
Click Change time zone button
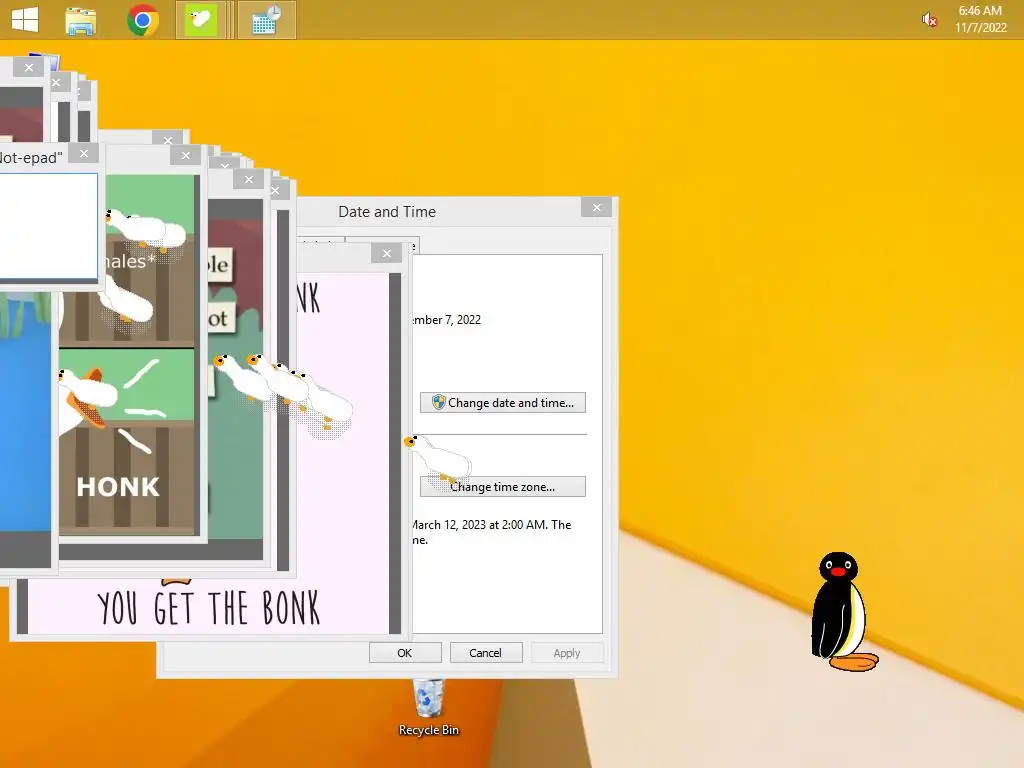[x=502, y=487]
